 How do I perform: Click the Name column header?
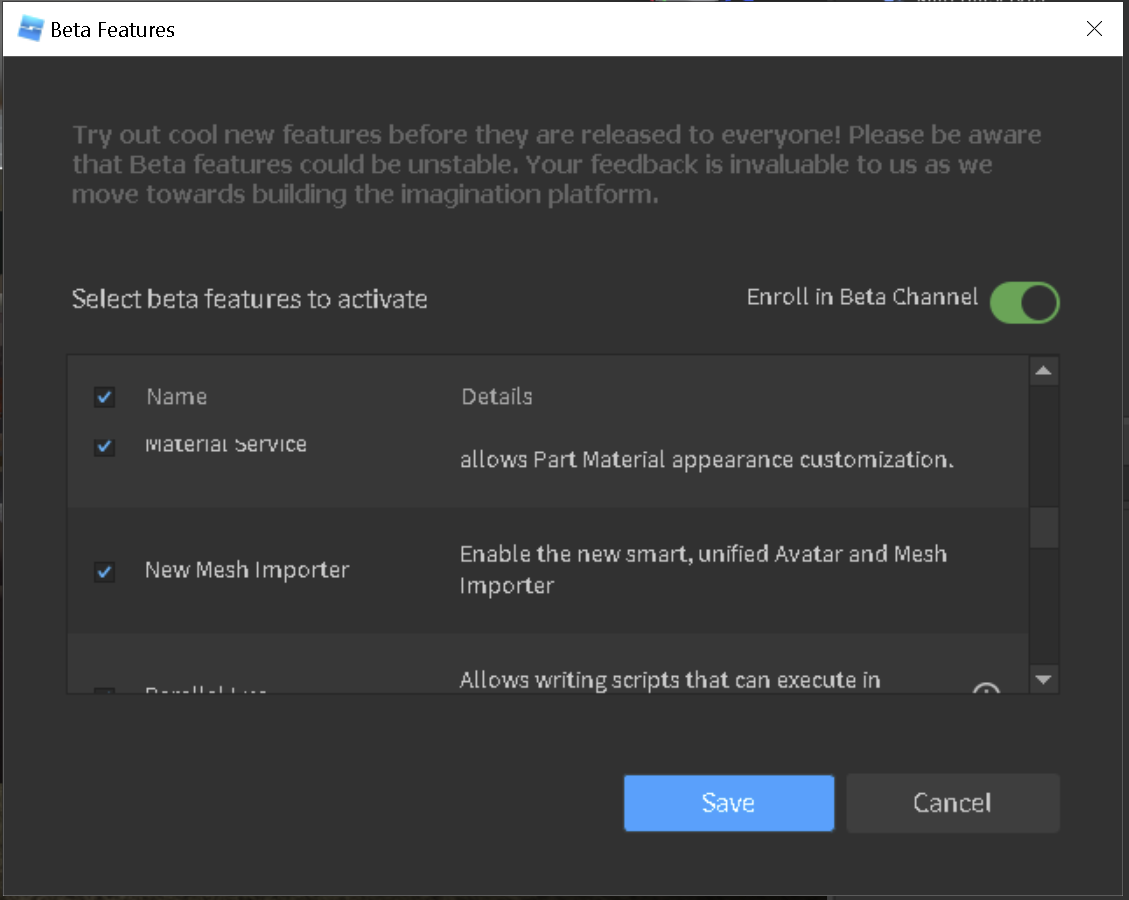(176, 396)
